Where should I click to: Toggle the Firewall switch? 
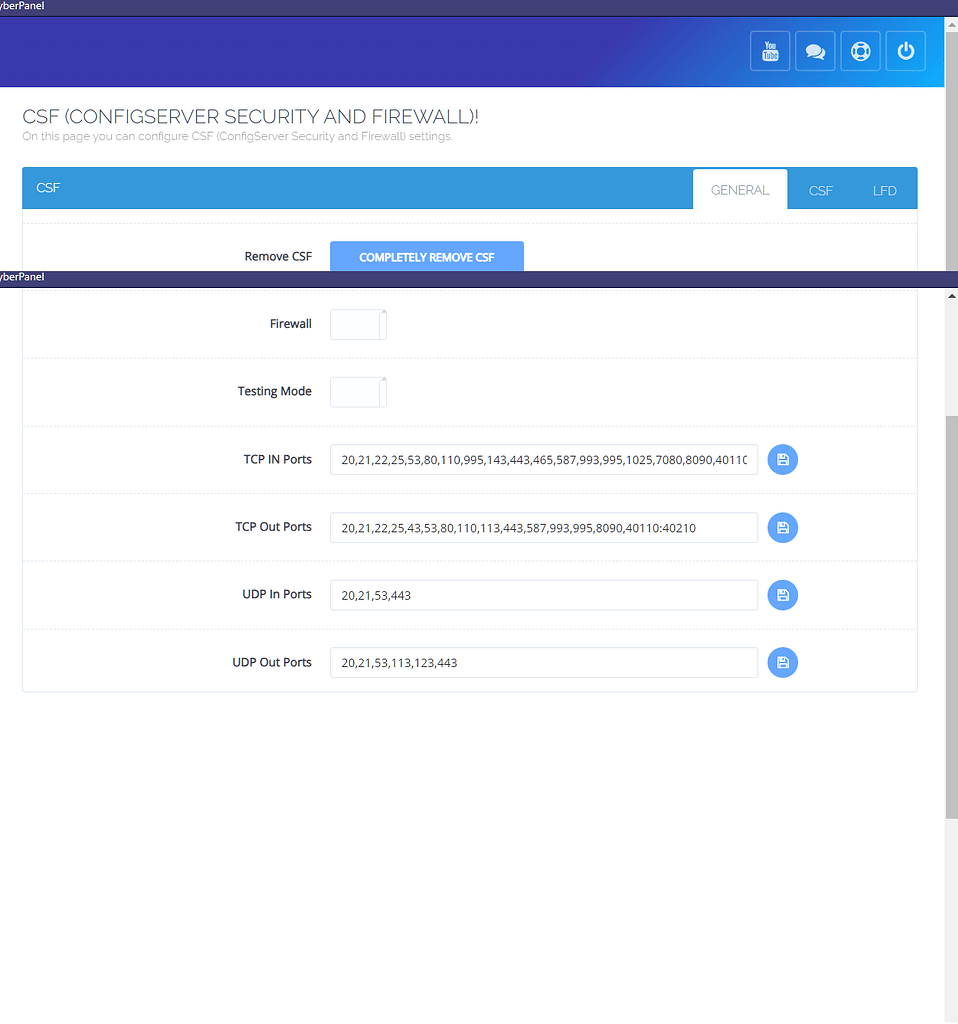pyautogui.click(x=359, y=325)
